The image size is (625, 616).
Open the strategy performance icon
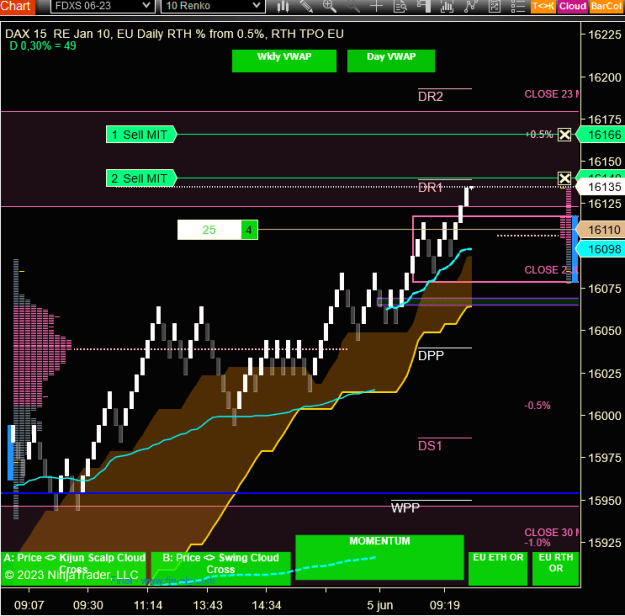pos(494,6)
